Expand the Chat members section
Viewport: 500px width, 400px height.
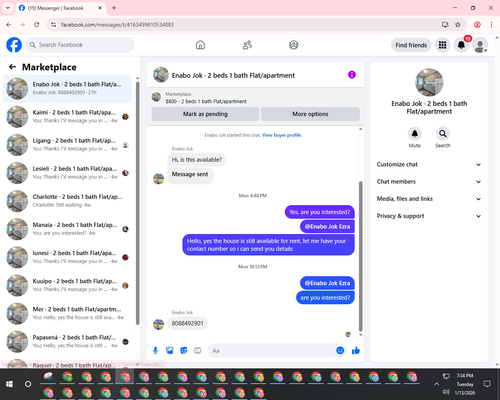pos(429,182)
